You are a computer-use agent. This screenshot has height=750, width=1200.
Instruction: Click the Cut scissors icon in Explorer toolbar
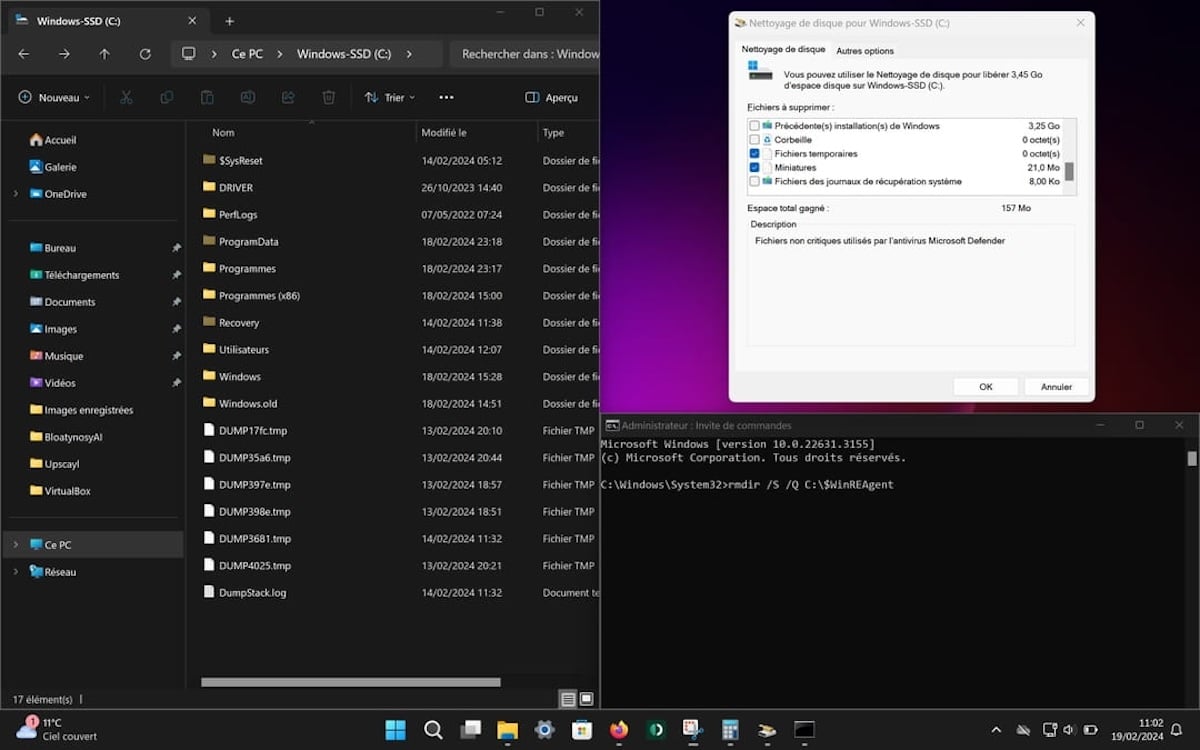126,97
